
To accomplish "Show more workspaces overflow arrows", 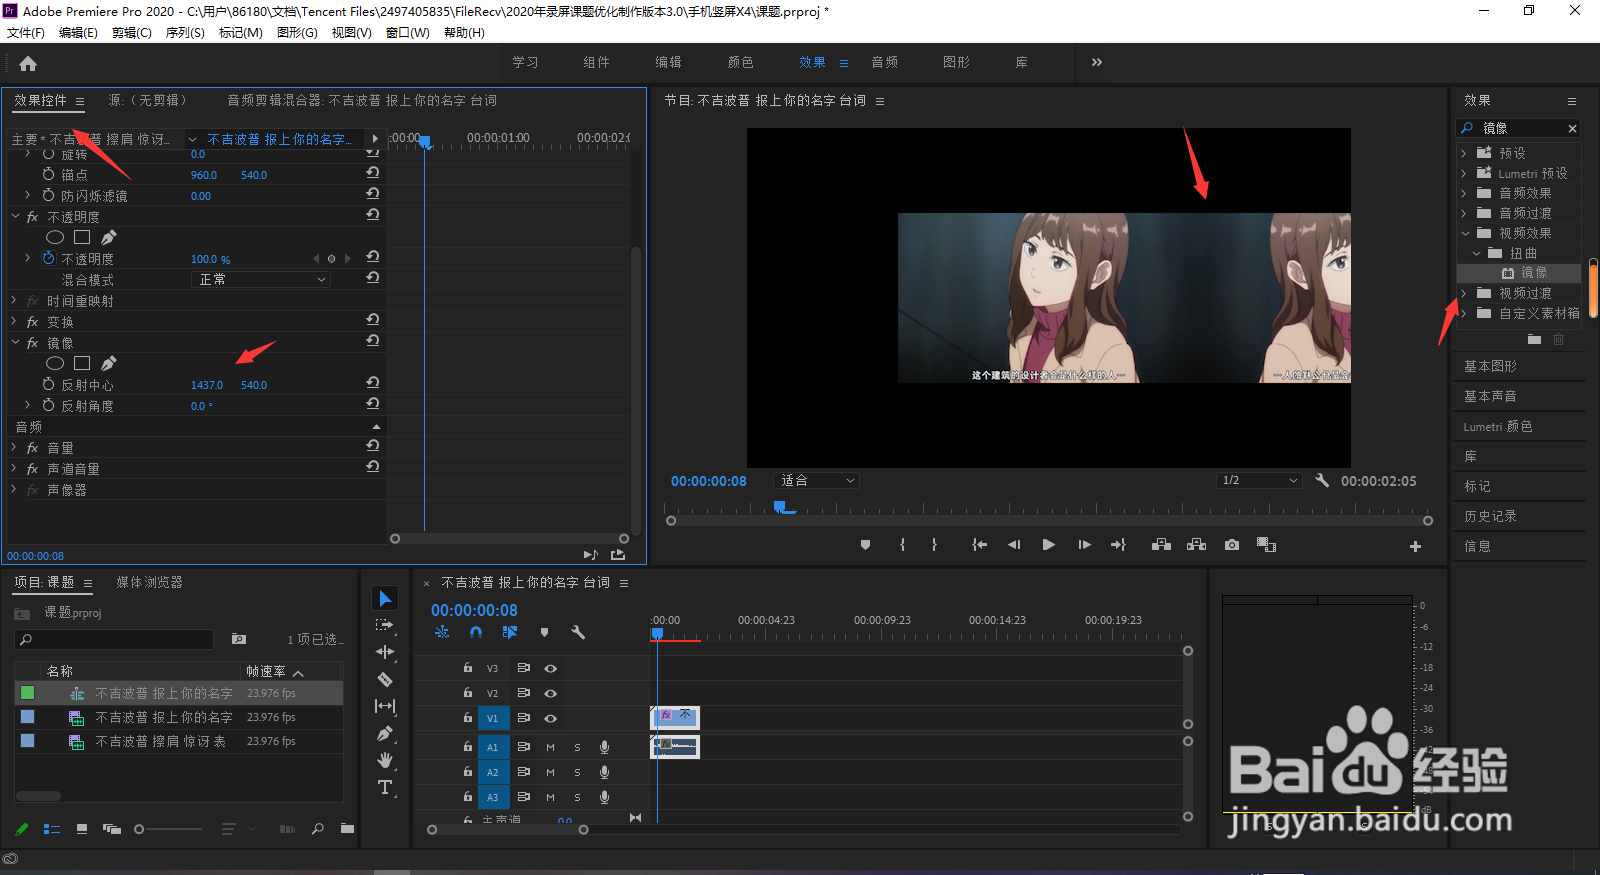I will click(x=1097, y=62).
